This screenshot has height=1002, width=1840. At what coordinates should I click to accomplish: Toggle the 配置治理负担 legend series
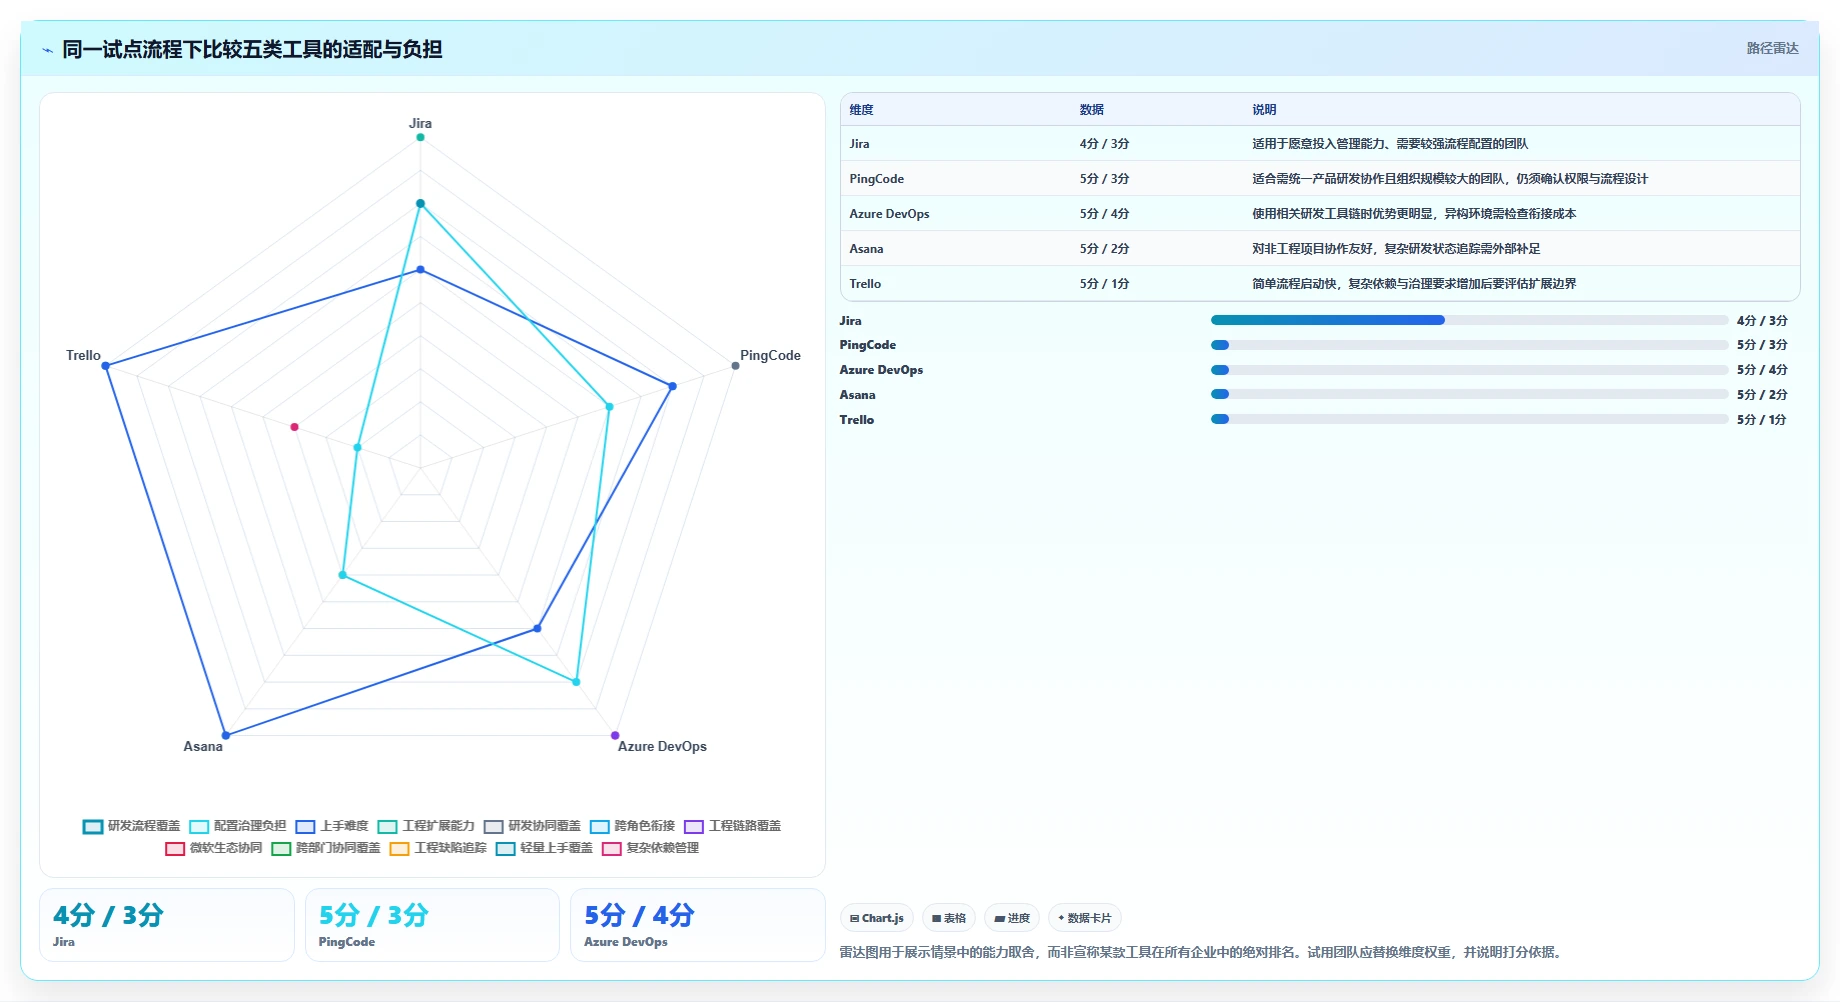pyautogui.click(x=238, y=826)
